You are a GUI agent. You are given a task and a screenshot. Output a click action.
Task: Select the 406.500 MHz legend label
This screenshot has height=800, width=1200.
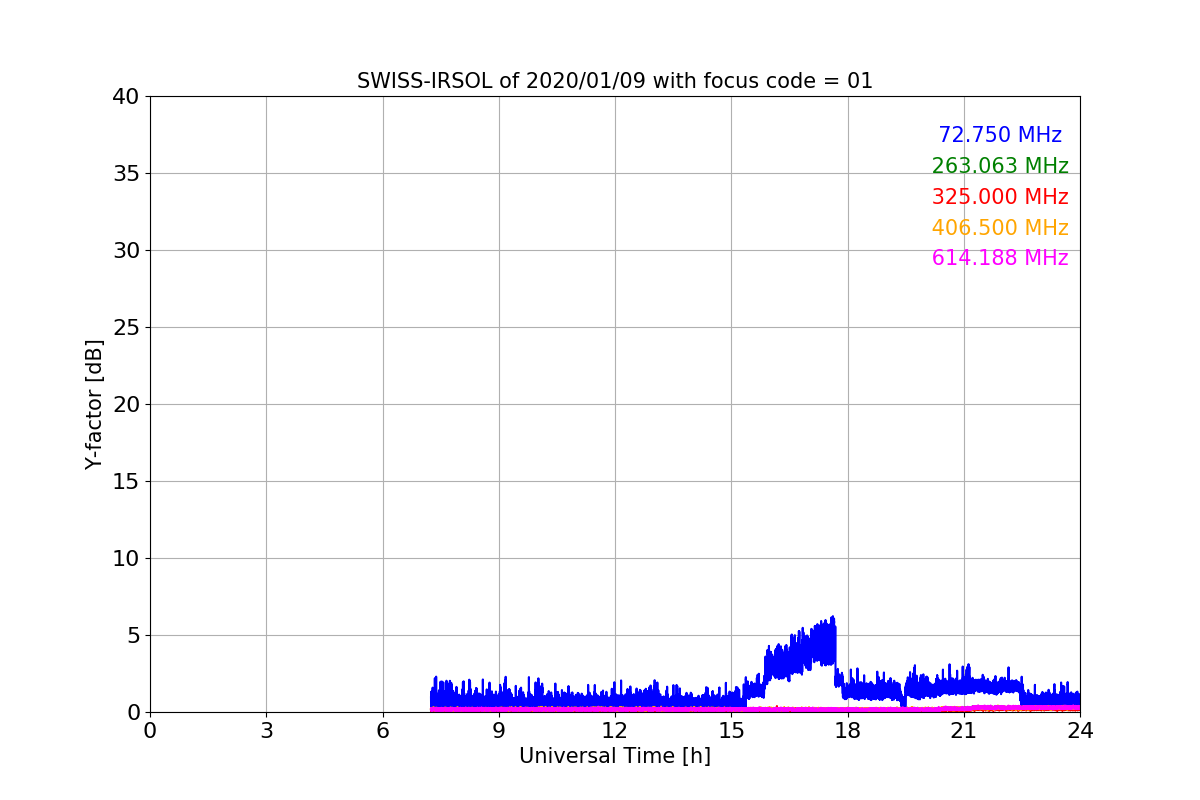[1000, 228]
